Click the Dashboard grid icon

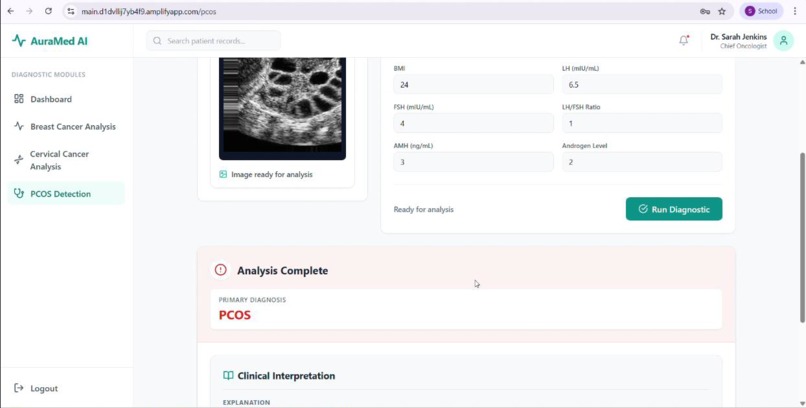[19, 99]
